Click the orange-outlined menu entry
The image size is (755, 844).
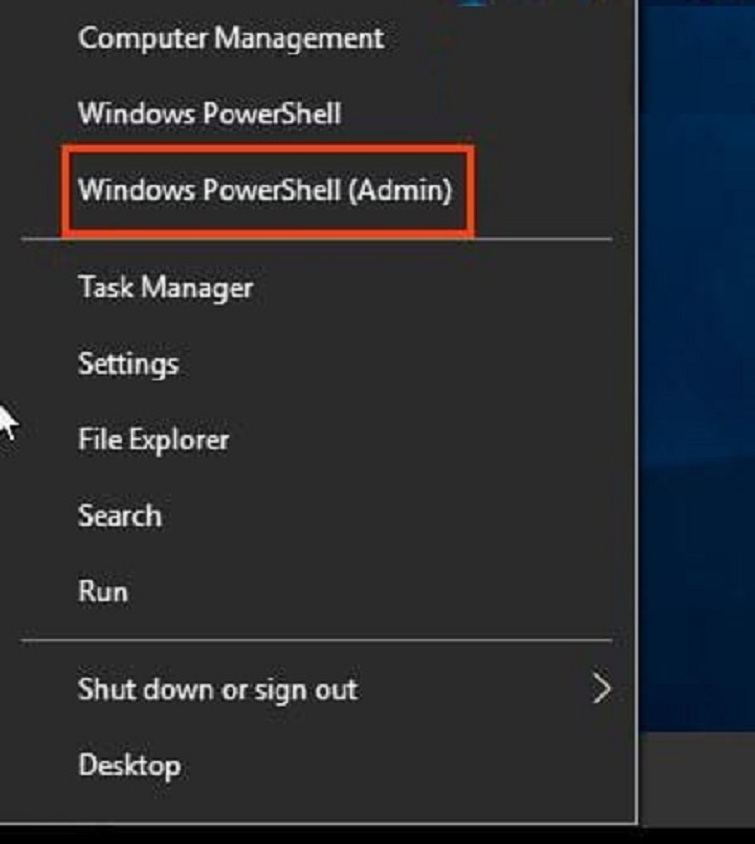coord(265,190)
